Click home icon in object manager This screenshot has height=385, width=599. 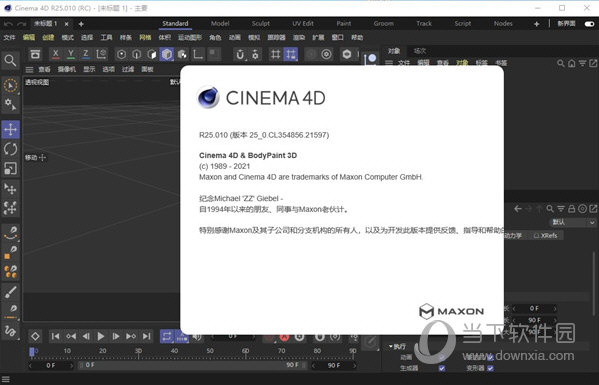(571, 63)
